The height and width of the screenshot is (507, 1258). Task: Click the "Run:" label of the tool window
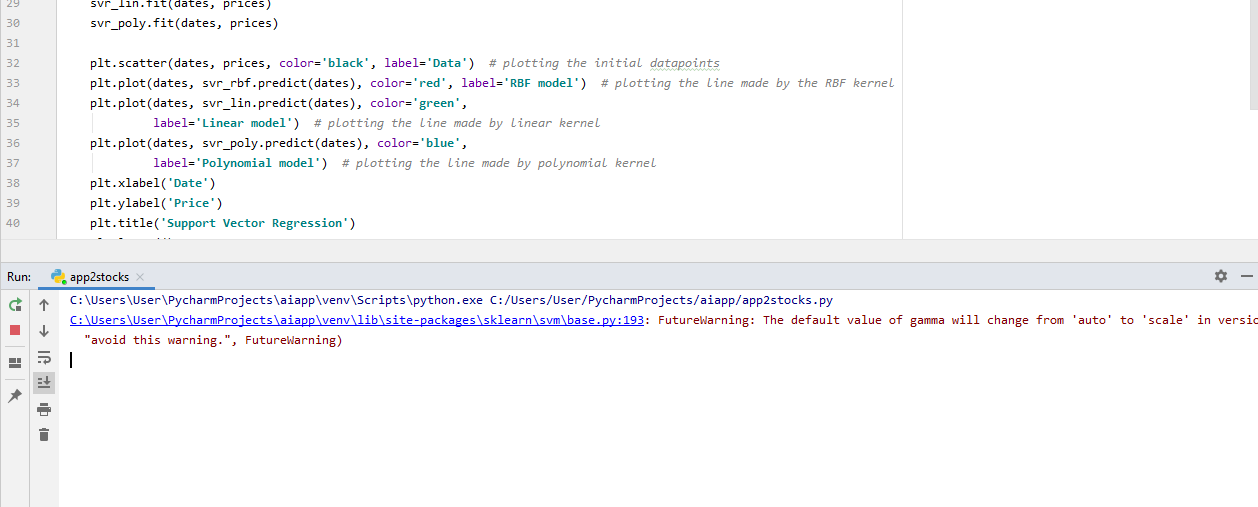(x=18, y=277)
